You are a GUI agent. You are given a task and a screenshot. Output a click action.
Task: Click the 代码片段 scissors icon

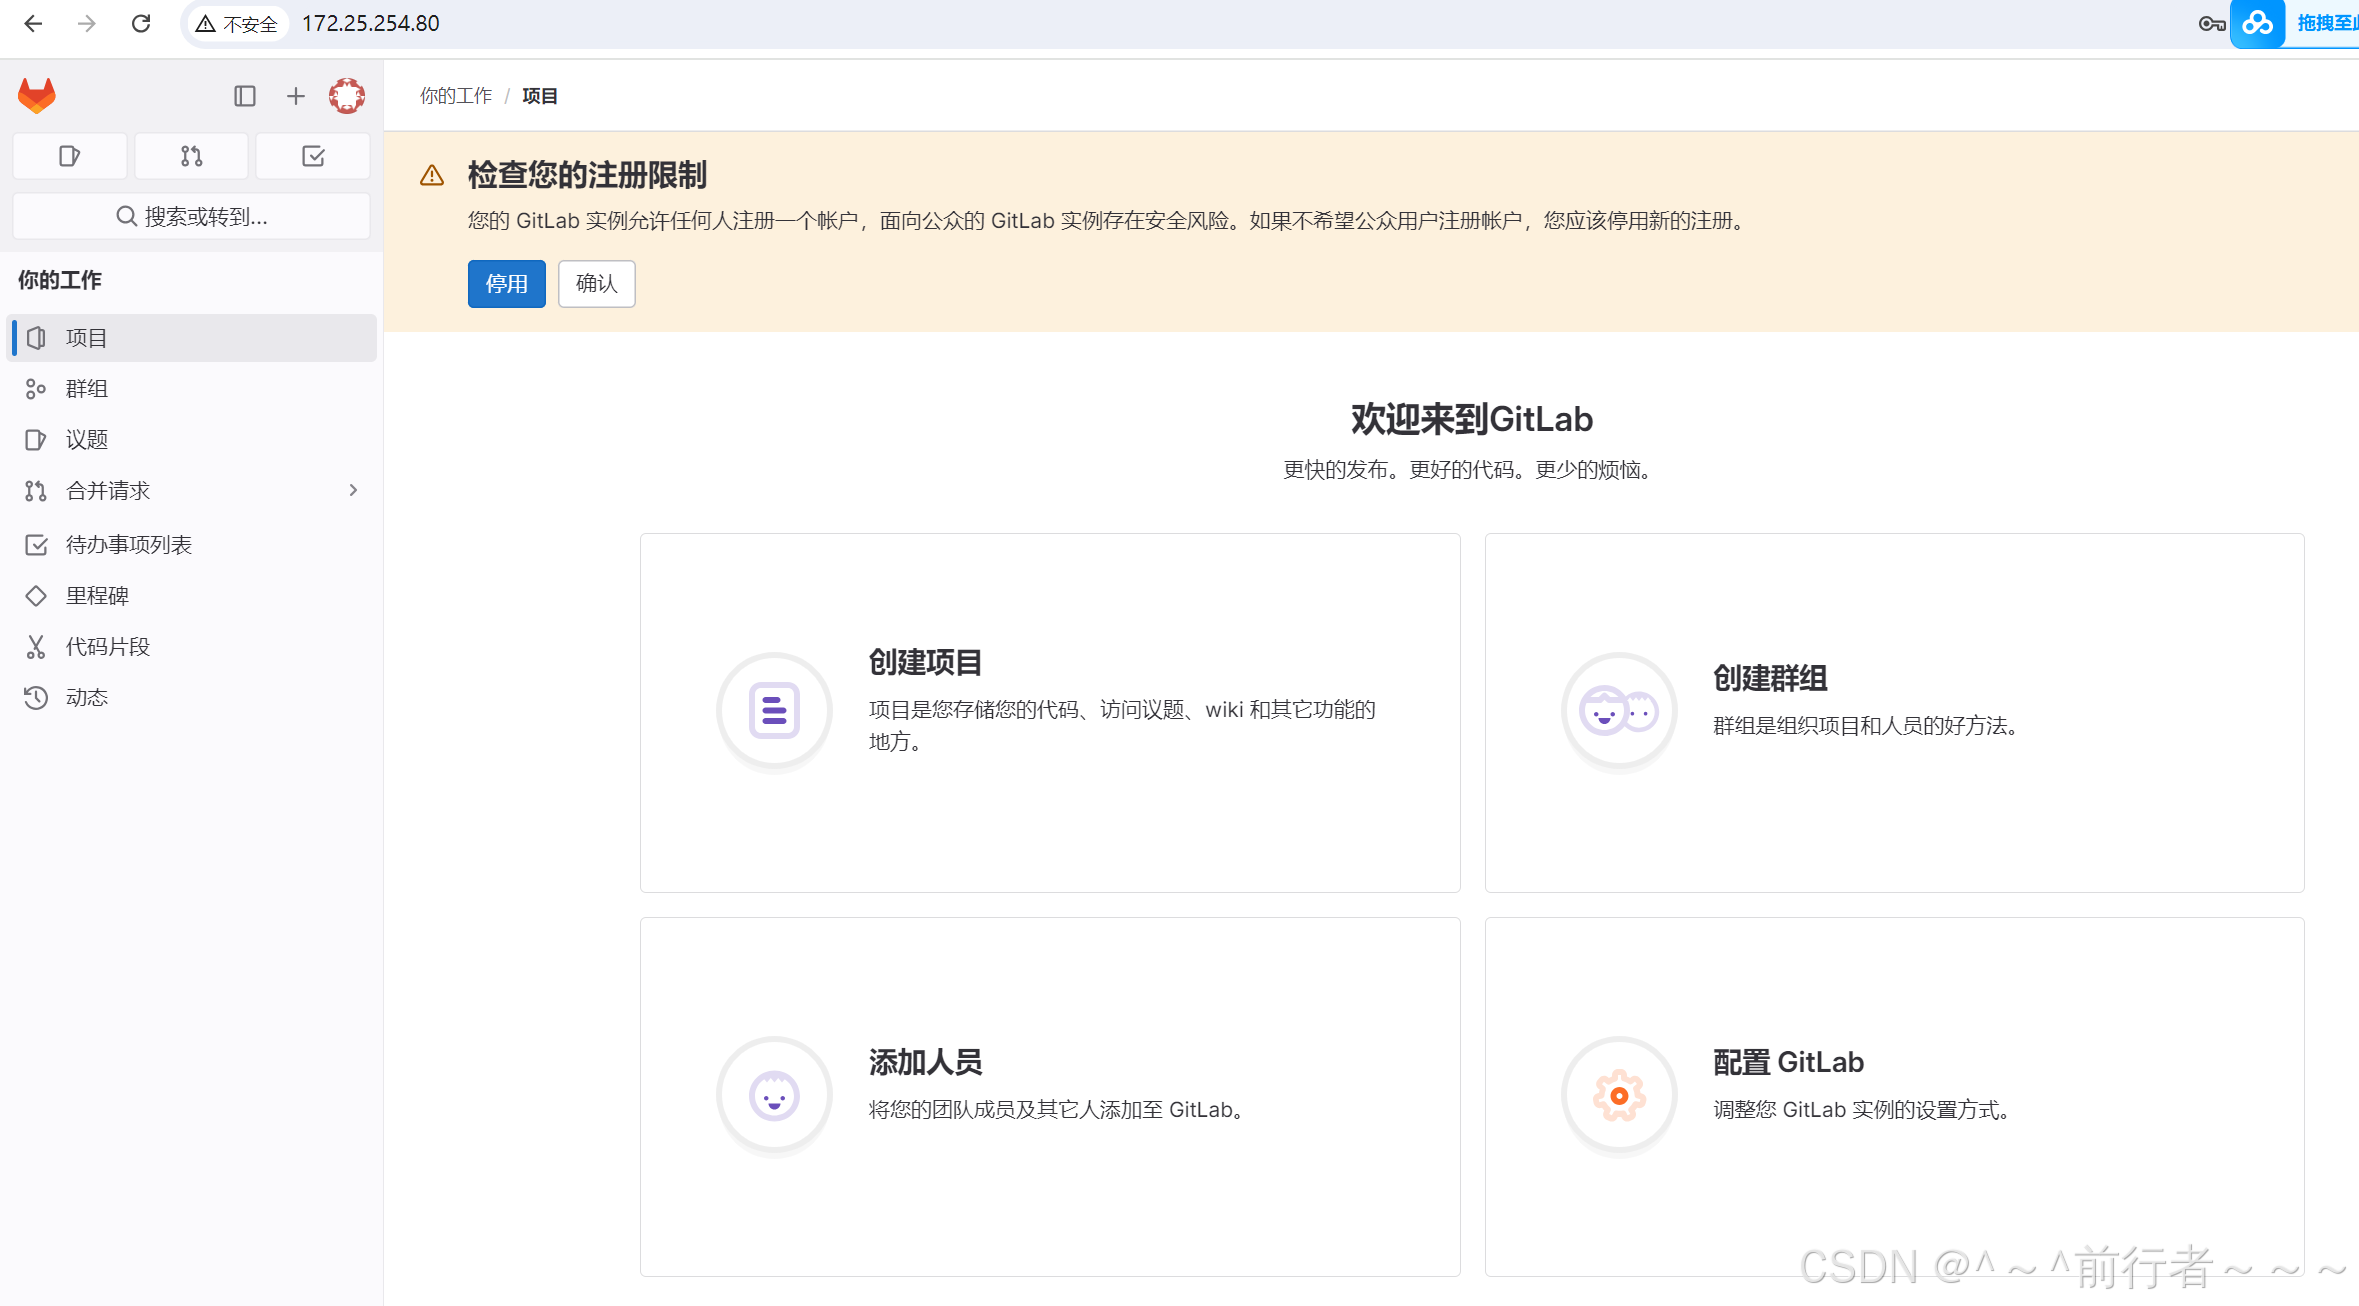36,647
